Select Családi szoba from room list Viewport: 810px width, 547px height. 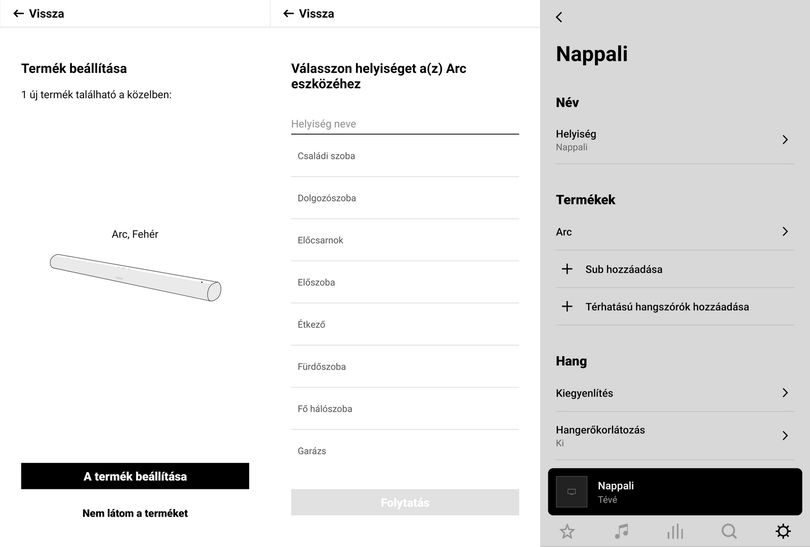[405, 156]
